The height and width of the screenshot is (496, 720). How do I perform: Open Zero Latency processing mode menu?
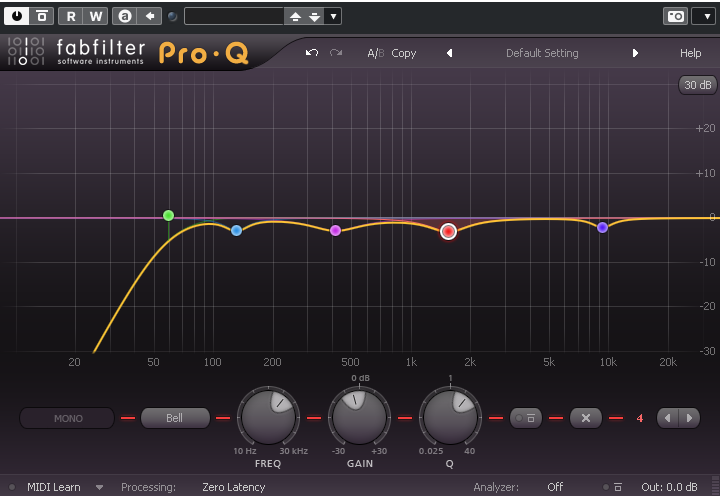point(234,487)
